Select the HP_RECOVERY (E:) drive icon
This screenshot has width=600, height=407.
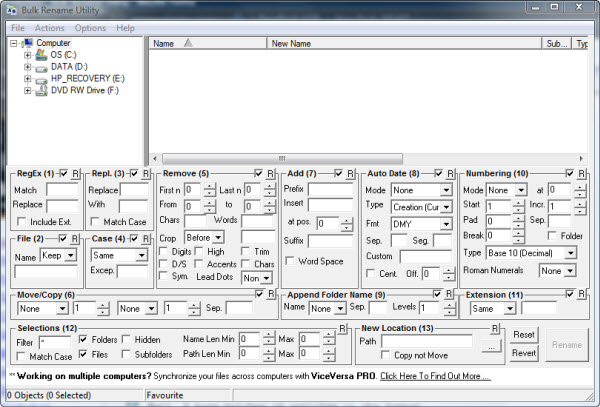(41, 80)
